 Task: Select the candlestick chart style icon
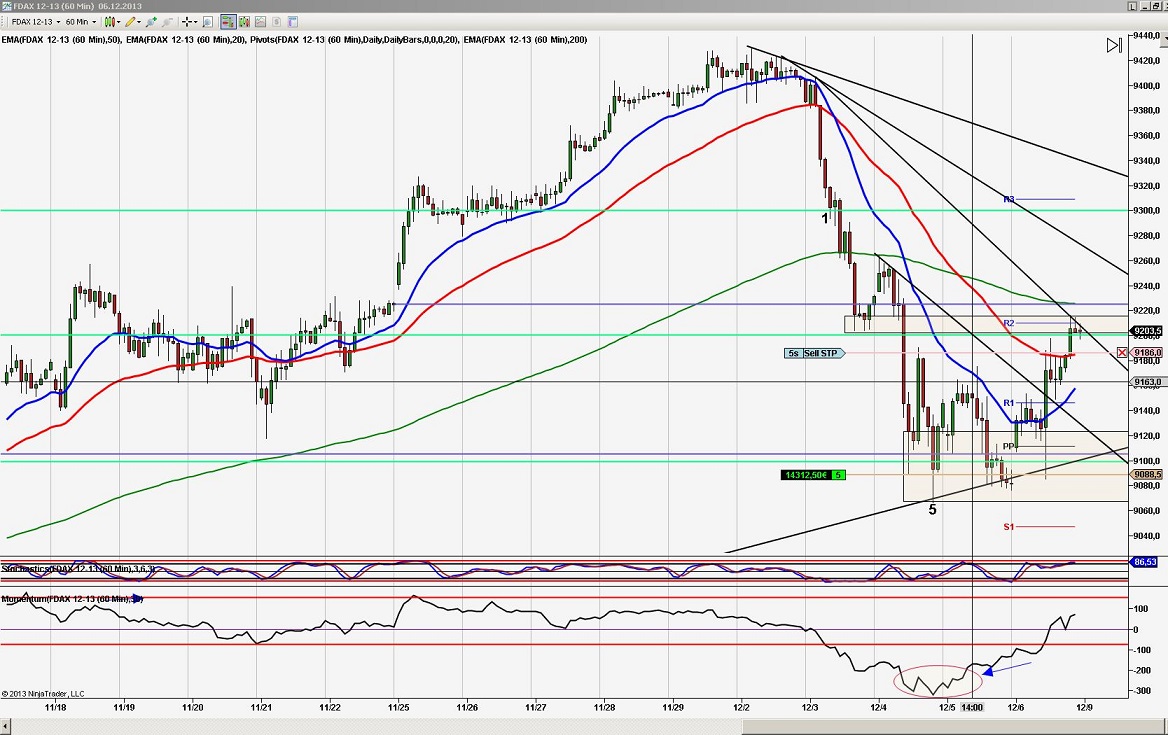(x=110, y=21)
